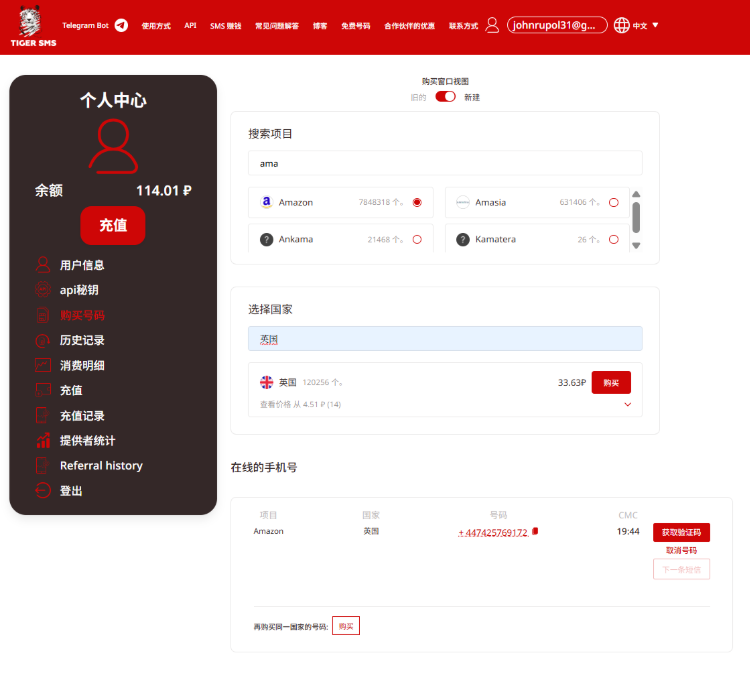This screenshot has width=750, height=691.
Task: Open the API menu item
Action: click(190, 25)
